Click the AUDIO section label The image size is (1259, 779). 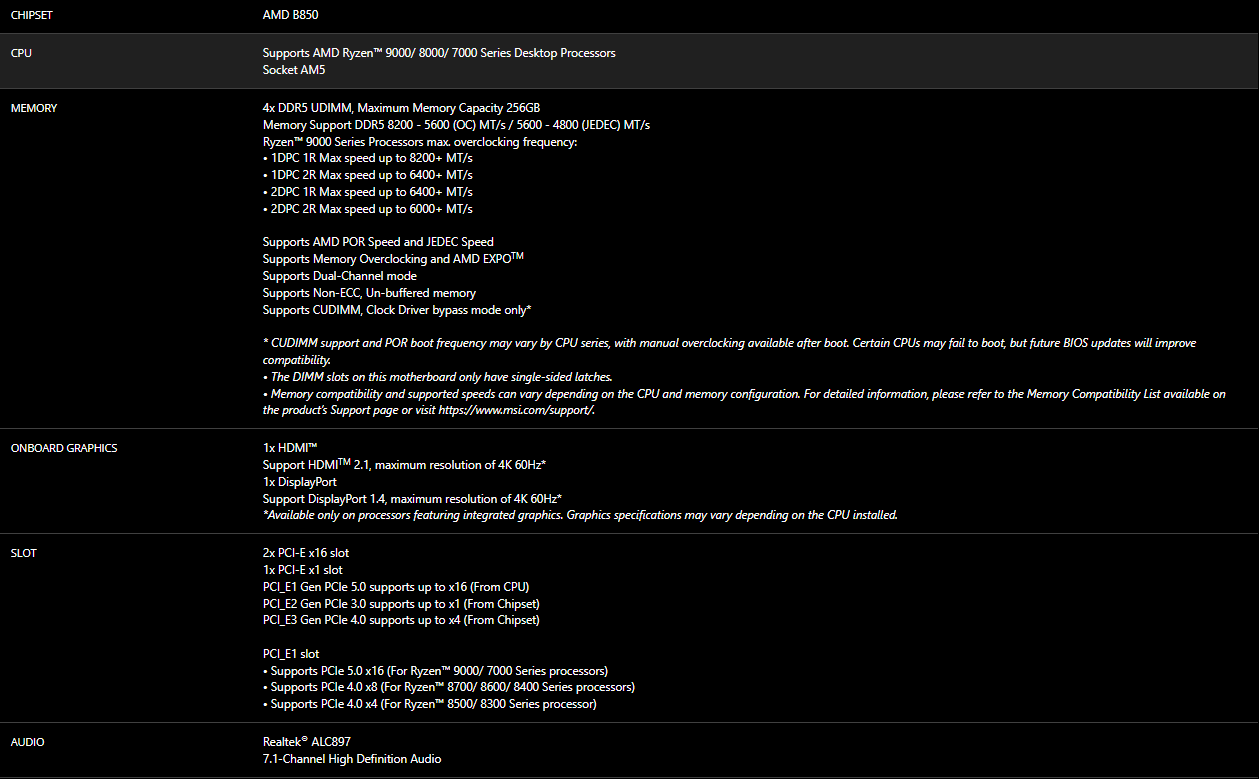28,743
